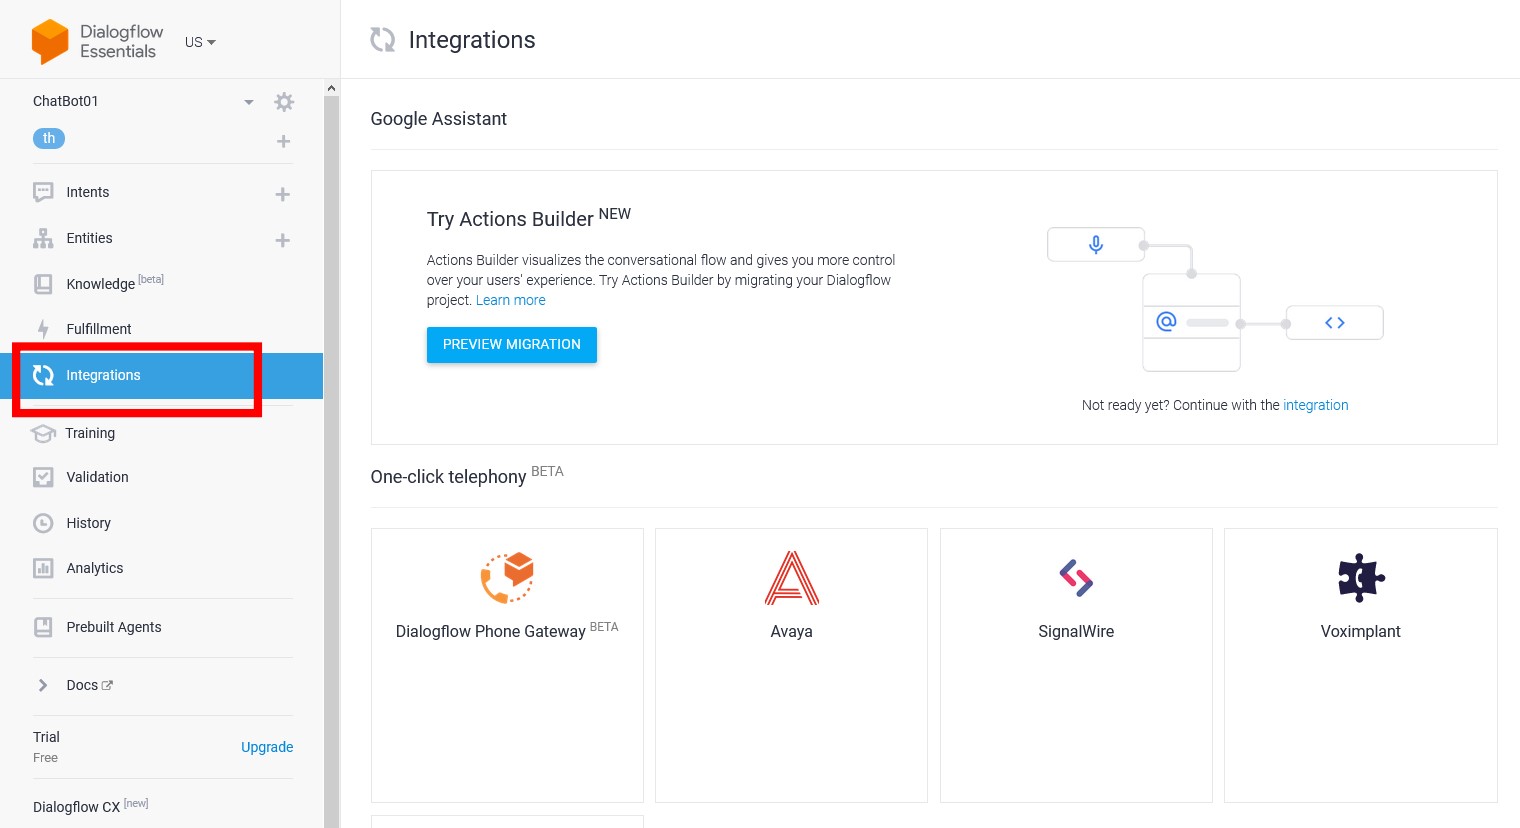This screenshot has height=828, width=1520.
Task: Click the Avaya logo icon
Action: click(792, 578)
